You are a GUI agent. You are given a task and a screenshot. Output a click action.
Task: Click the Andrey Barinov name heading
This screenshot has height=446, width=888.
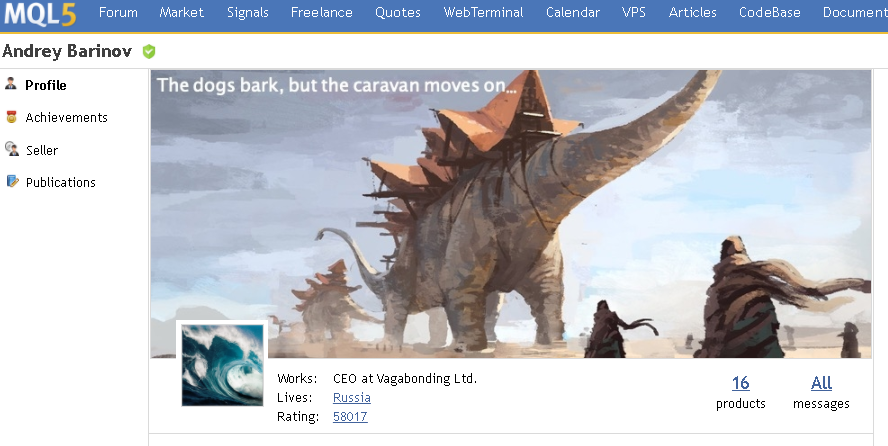point(67,51)
